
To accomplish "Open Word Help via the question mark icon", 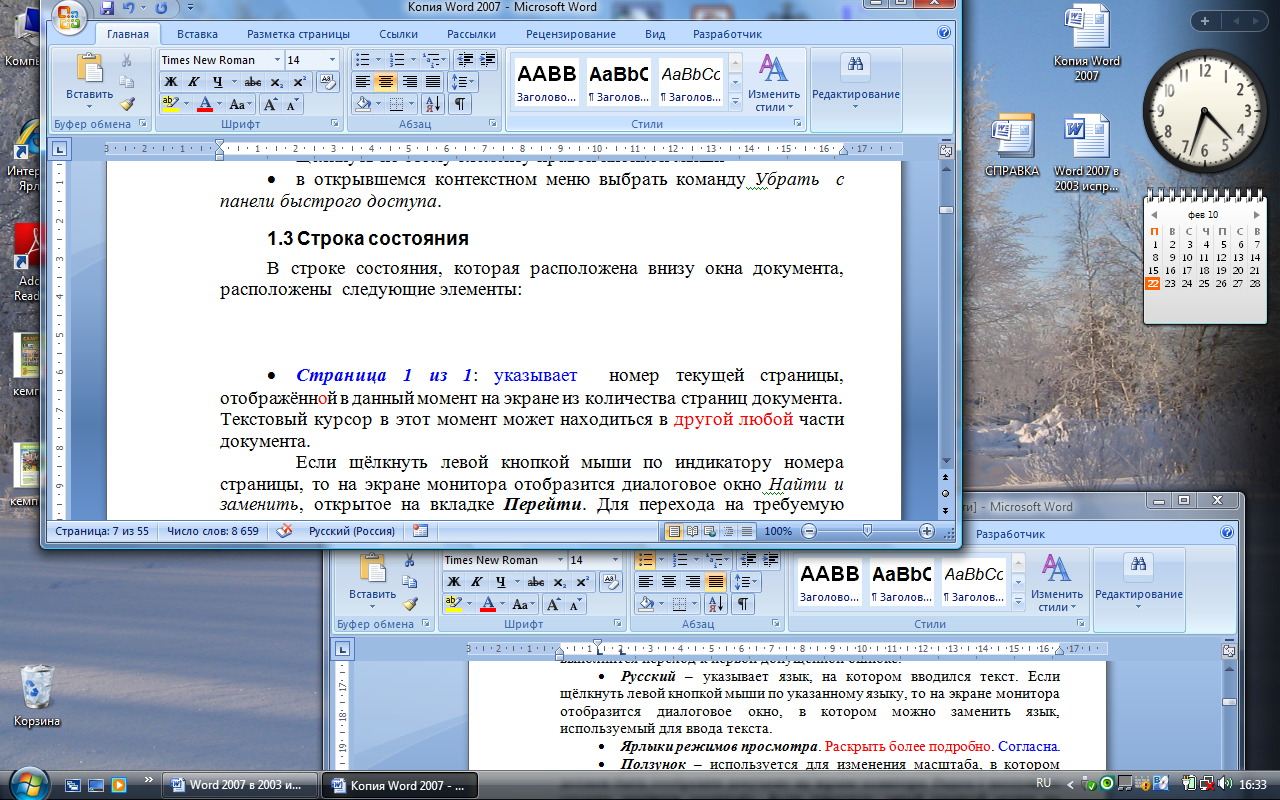I will (x=944, y=34).
